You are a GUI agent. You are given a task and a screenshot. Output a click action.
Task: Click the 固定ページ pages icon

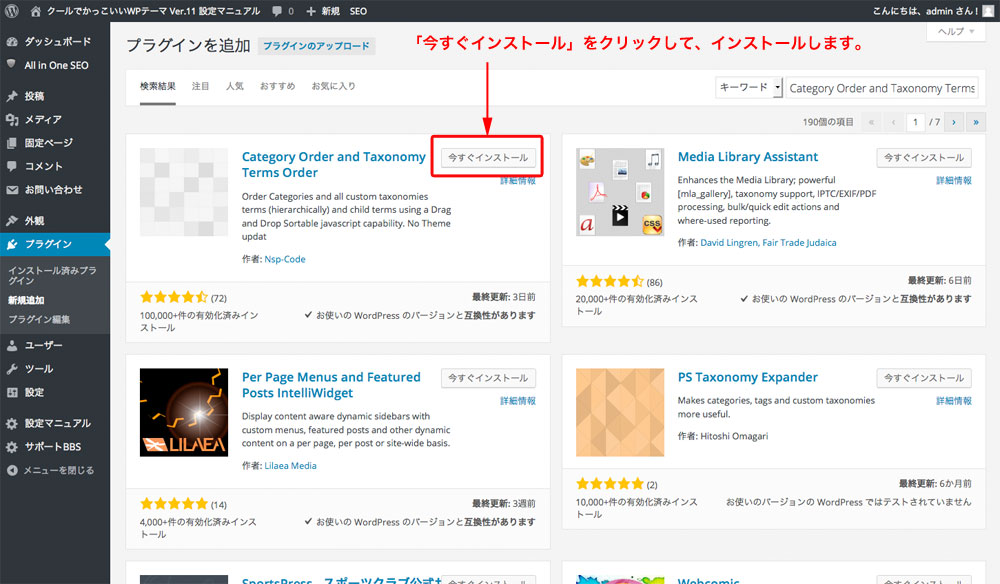11,143
